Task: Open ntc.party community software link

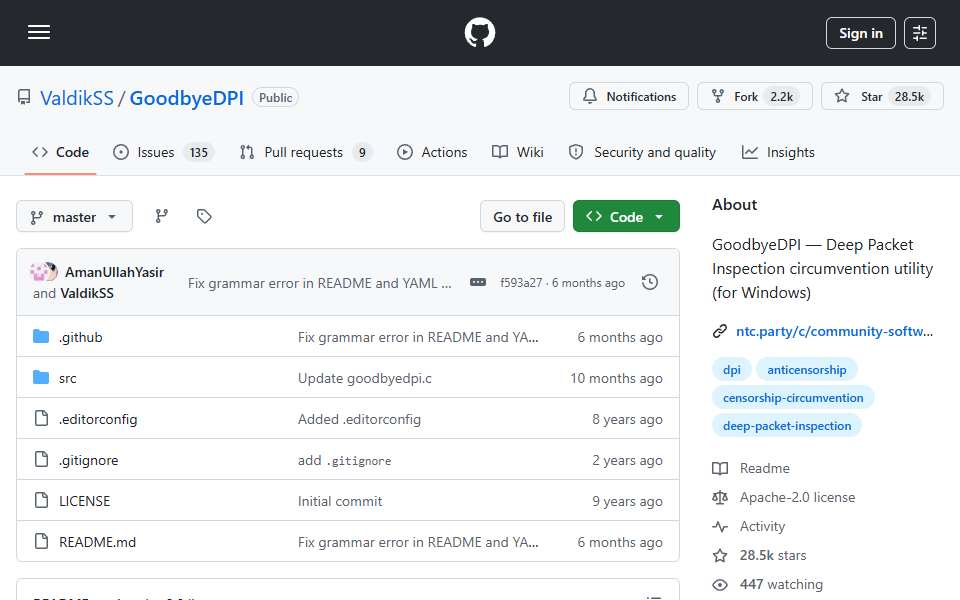Action: point(834,331)
